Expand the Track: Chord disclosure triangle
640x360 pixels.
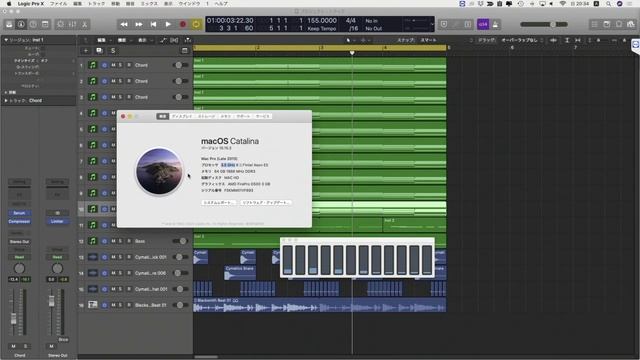[6, 100]
